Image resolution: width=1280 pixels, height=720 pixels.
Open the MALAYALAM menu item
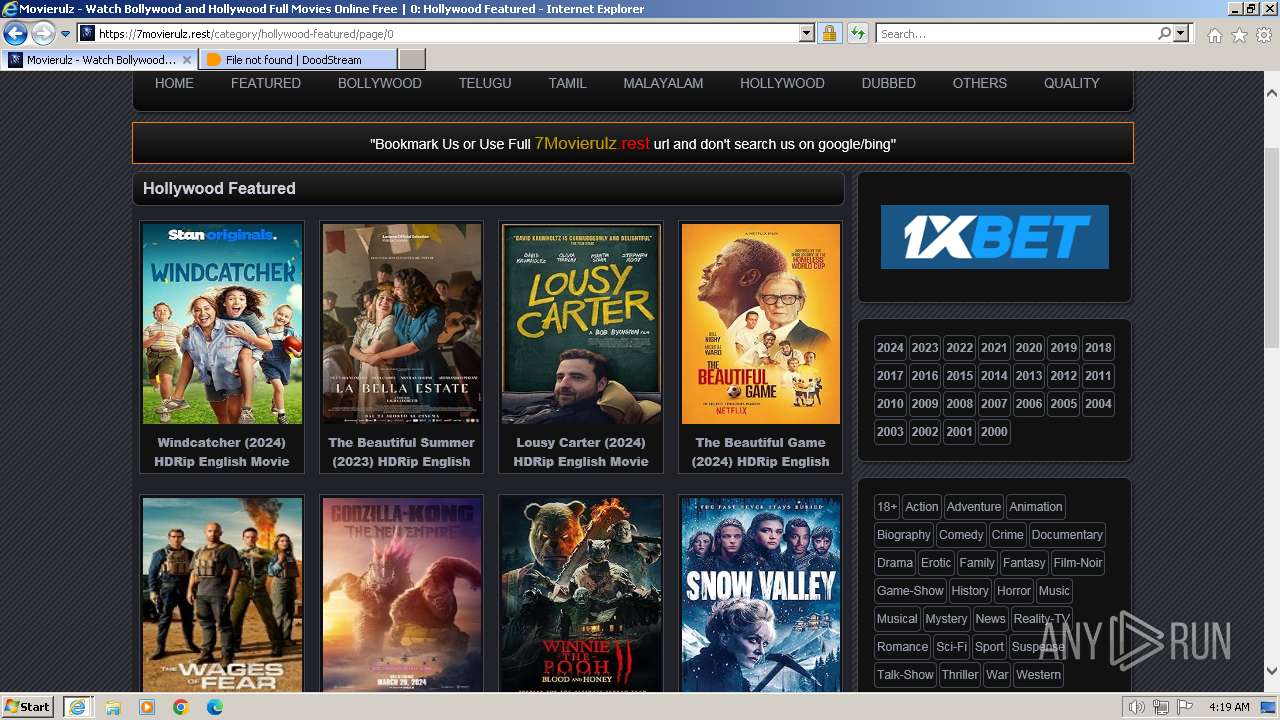pyautogui.click(x=663, y=83)
